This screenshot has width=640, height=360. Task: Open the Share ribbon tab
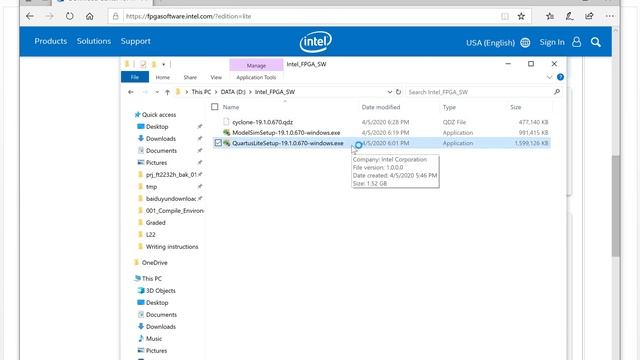pos(190,77)
